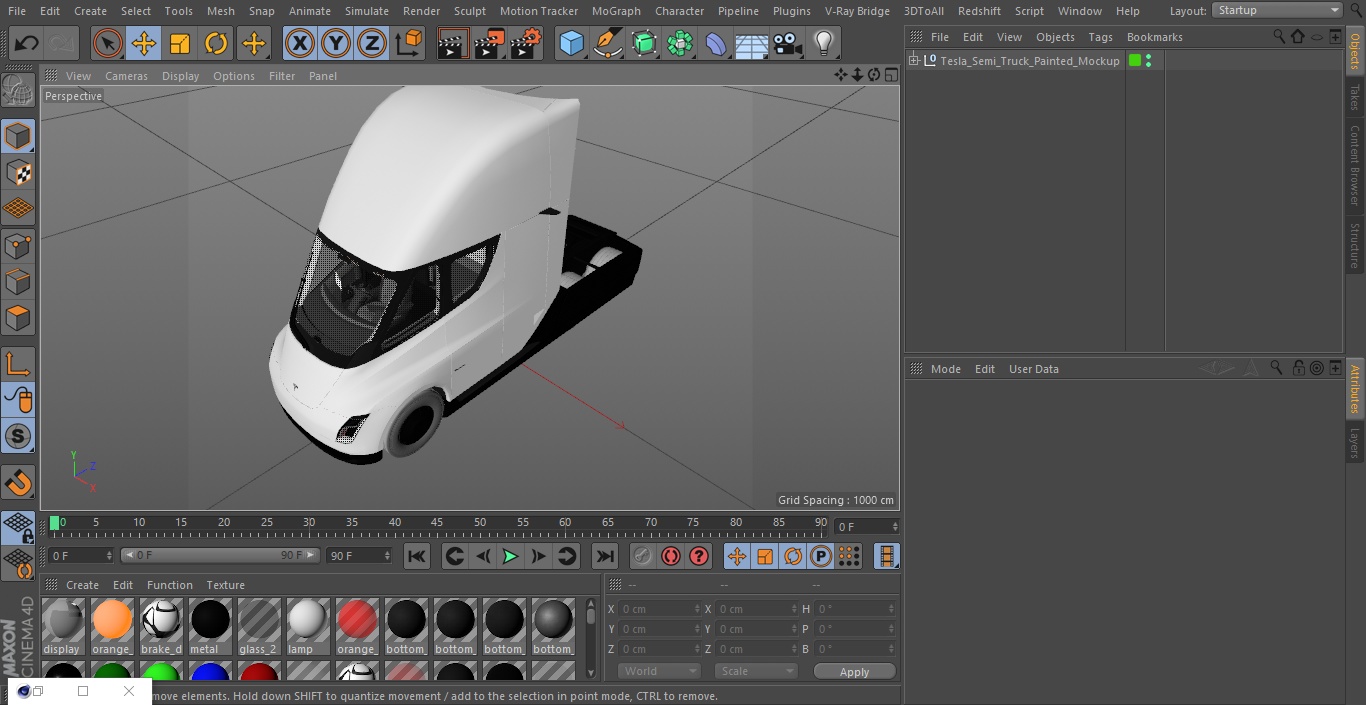Screen dimensions: 1366x705
Task: Open the World coordinate system dropdown
Action: [x=658, y=671]
